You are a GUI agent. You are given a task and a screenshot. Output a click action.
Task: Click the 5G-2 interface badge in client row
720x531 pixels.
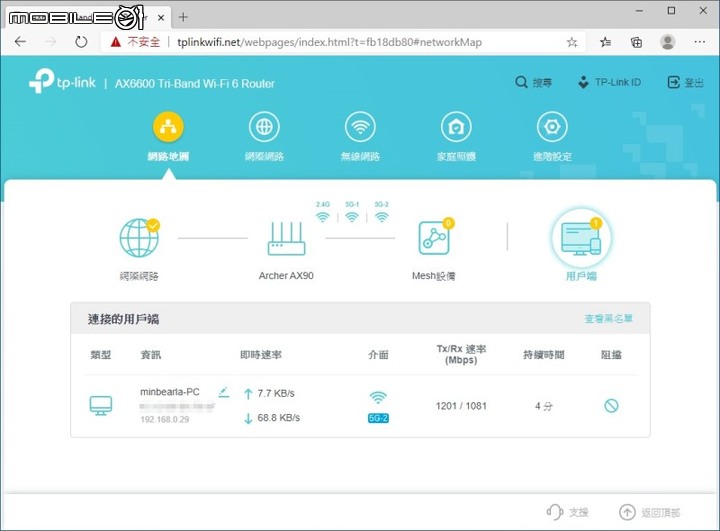tap(378, 418)
